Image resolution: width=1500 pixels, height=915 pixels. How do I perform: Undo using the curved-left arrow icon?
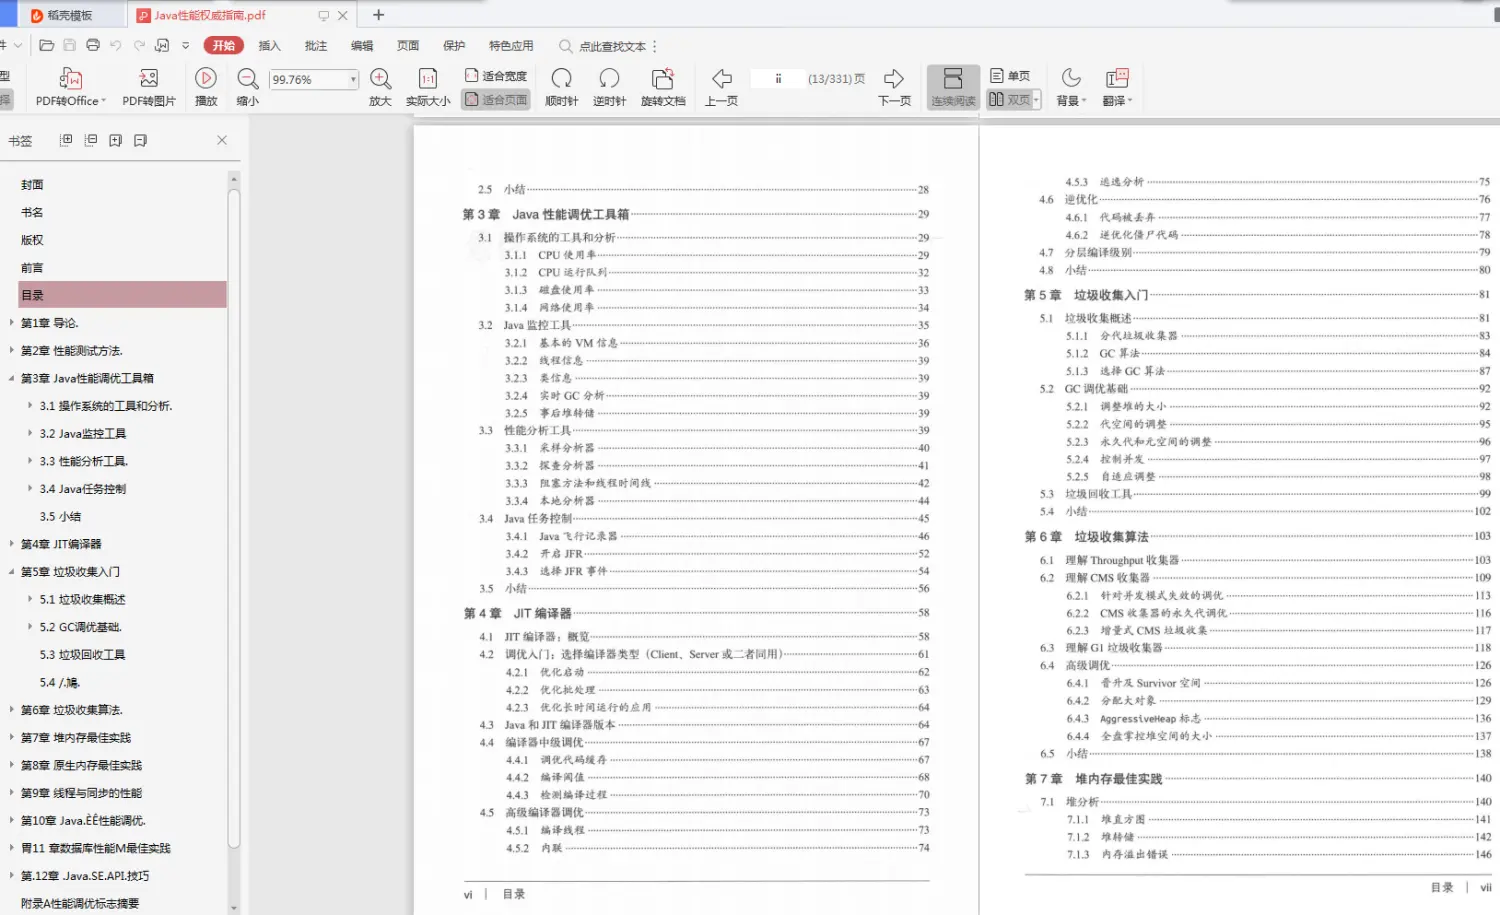coord(116,45)
